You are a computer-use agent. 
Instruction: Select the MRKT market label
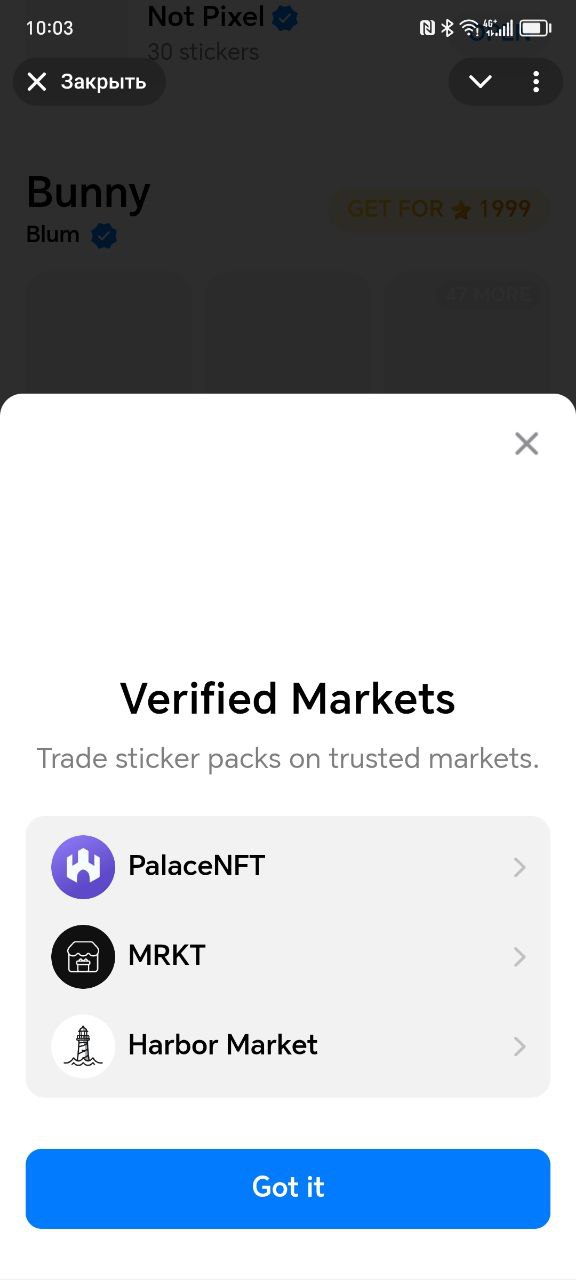(167, 956)
